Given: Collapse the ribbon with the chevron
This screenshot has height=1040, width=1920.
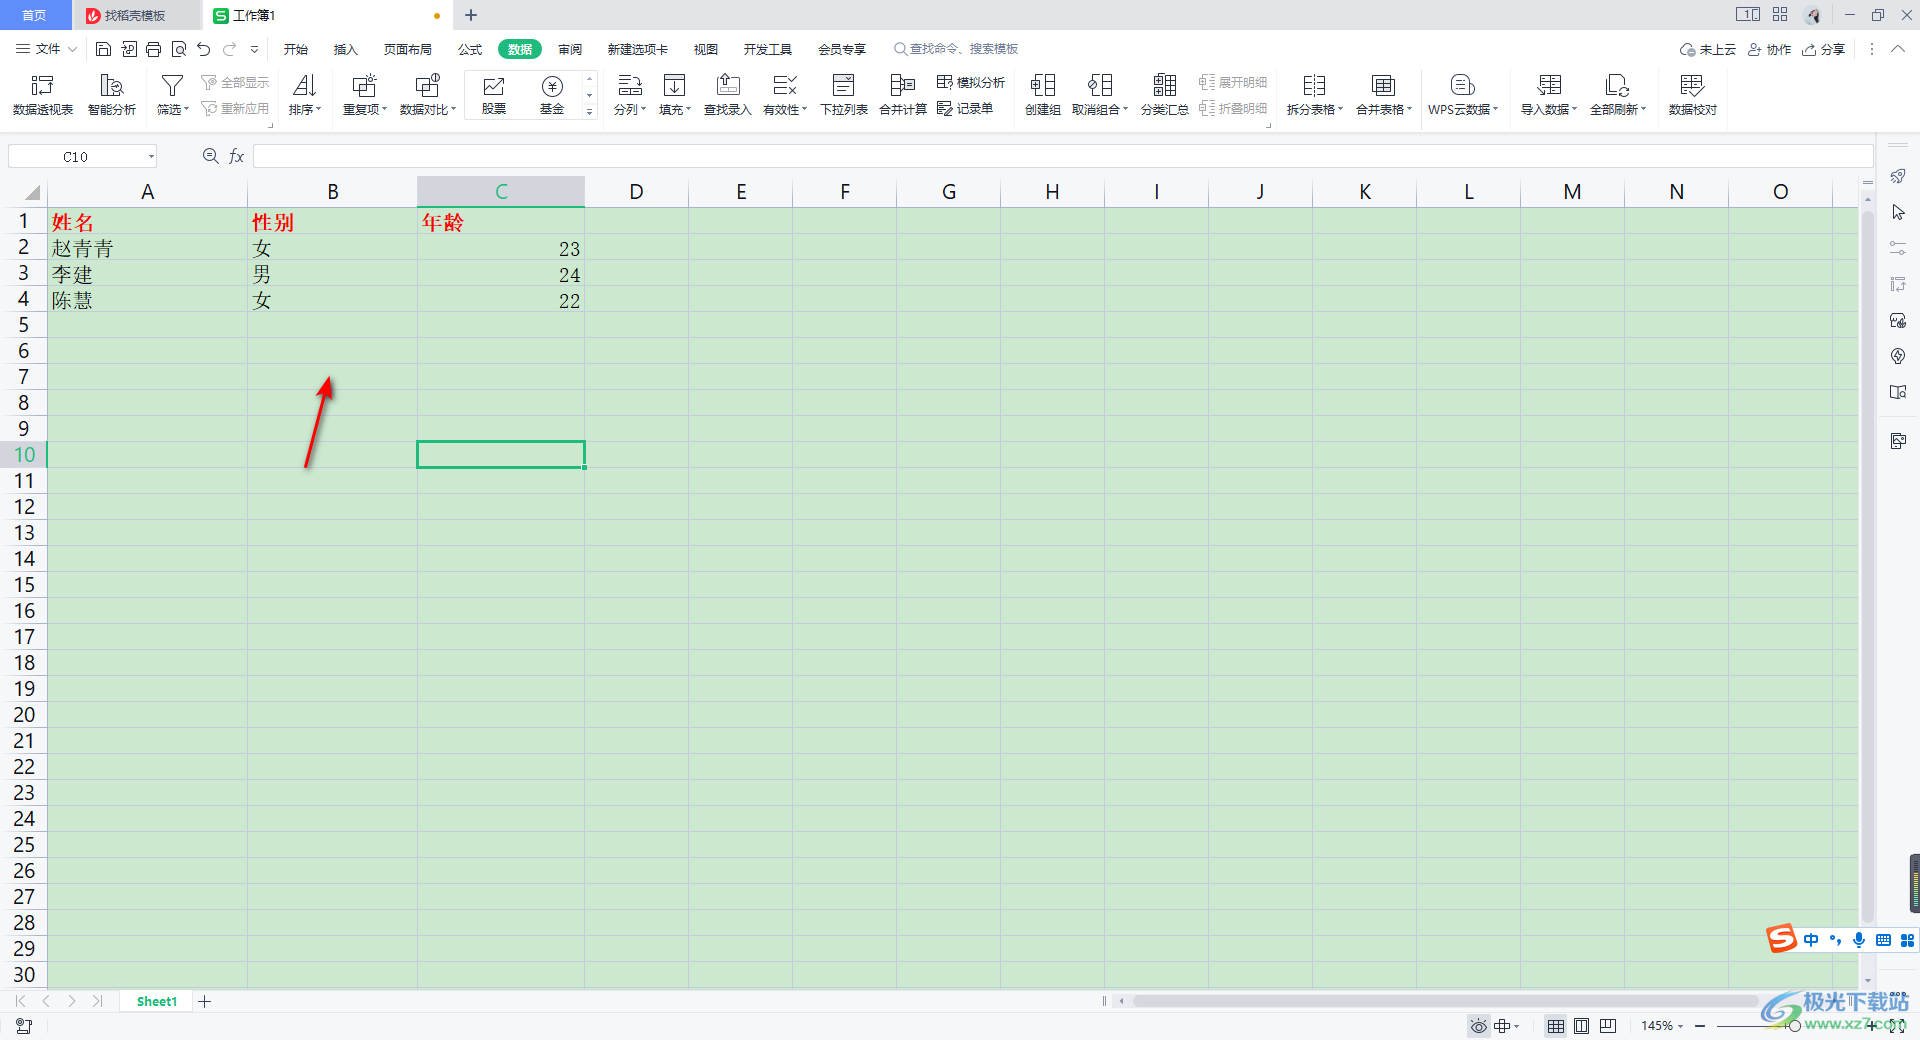Looking at the screenshot, I should (1897, 49).
